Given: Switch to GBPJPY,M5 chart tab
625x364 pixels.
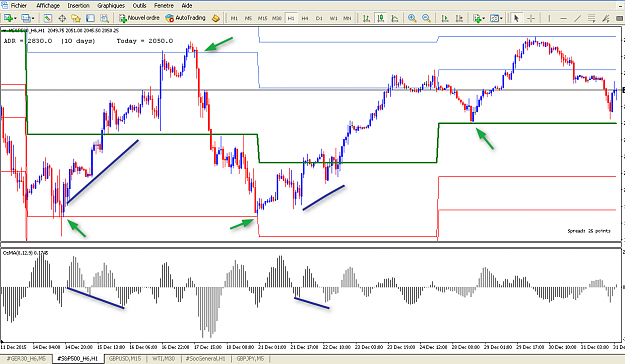Looking at the screenshot, I should click(x=250, y=359).
